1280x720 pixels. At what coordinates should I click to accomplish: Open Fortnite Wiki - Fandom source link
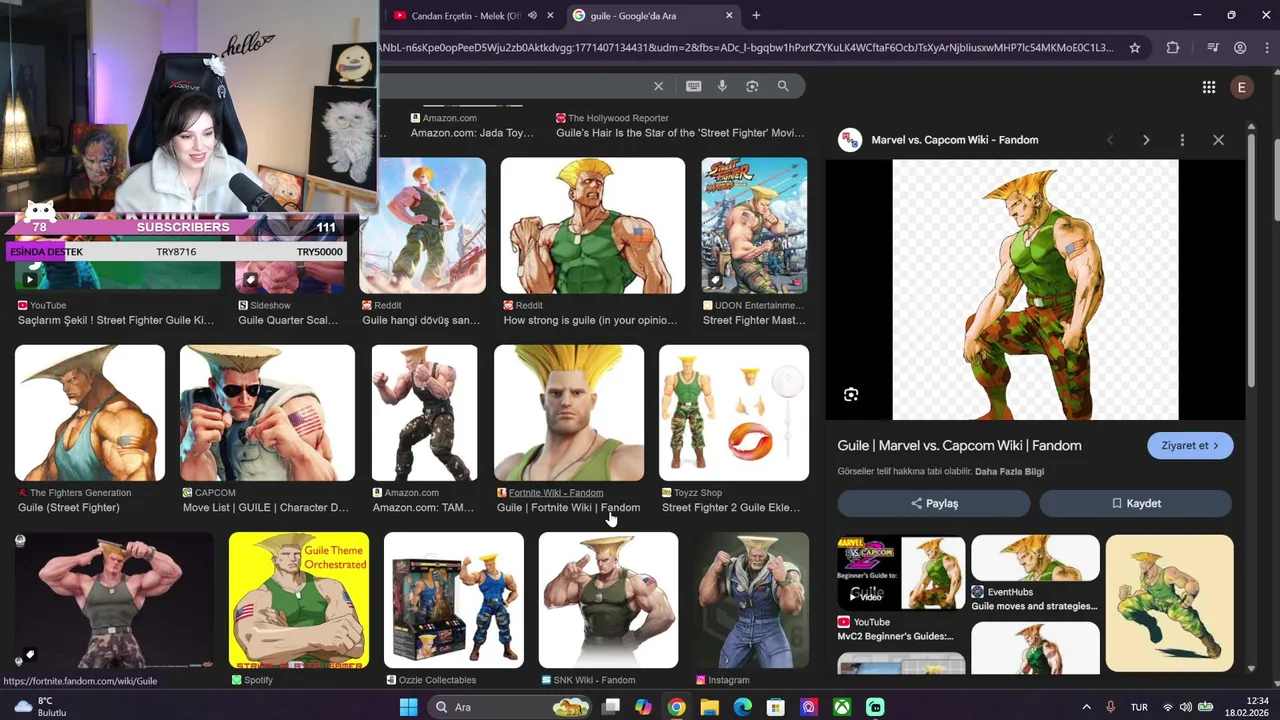point(556,492)
